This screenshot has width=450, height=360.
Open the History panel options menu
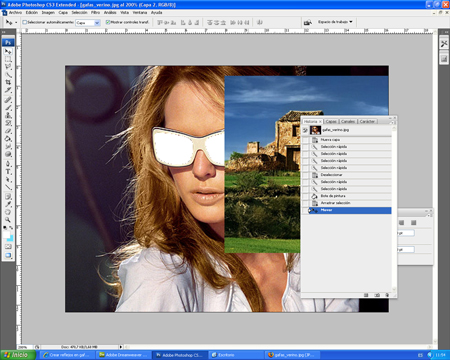392,122
